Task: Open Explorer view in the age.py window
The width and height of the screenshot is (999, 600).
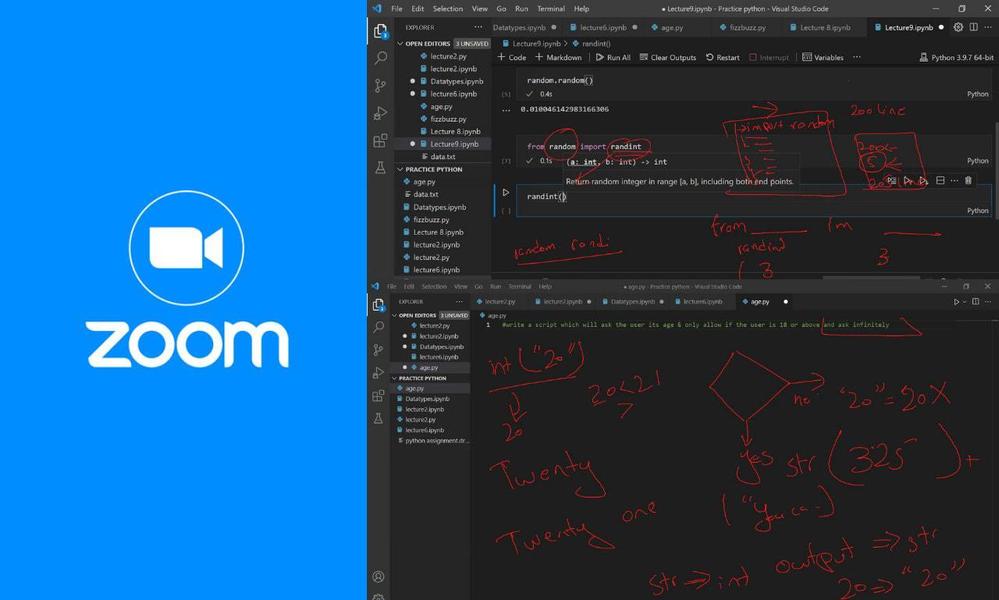Action: pyautogui.click(x=378, y=304)
